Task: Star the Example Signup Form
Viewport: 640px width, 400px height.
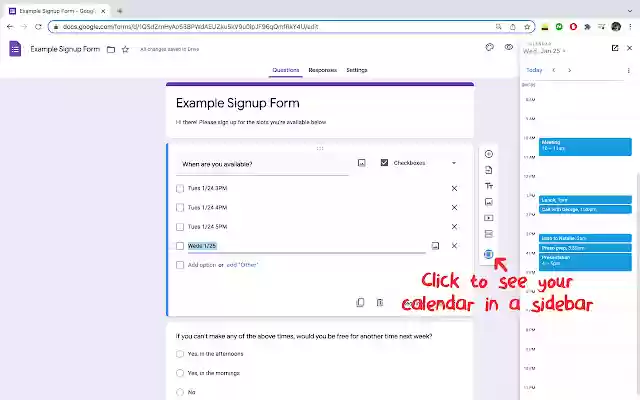Action: [125, 49]
